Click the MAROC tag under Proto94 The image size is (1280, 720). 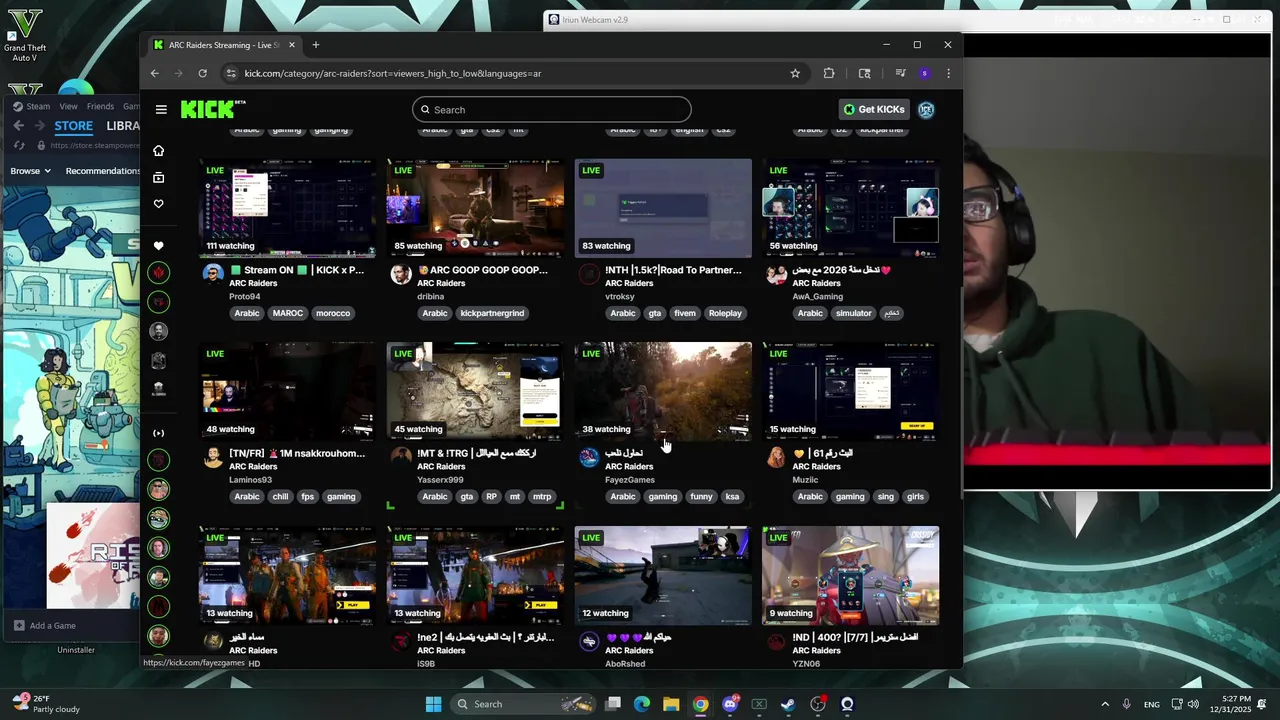click(288, 313)
